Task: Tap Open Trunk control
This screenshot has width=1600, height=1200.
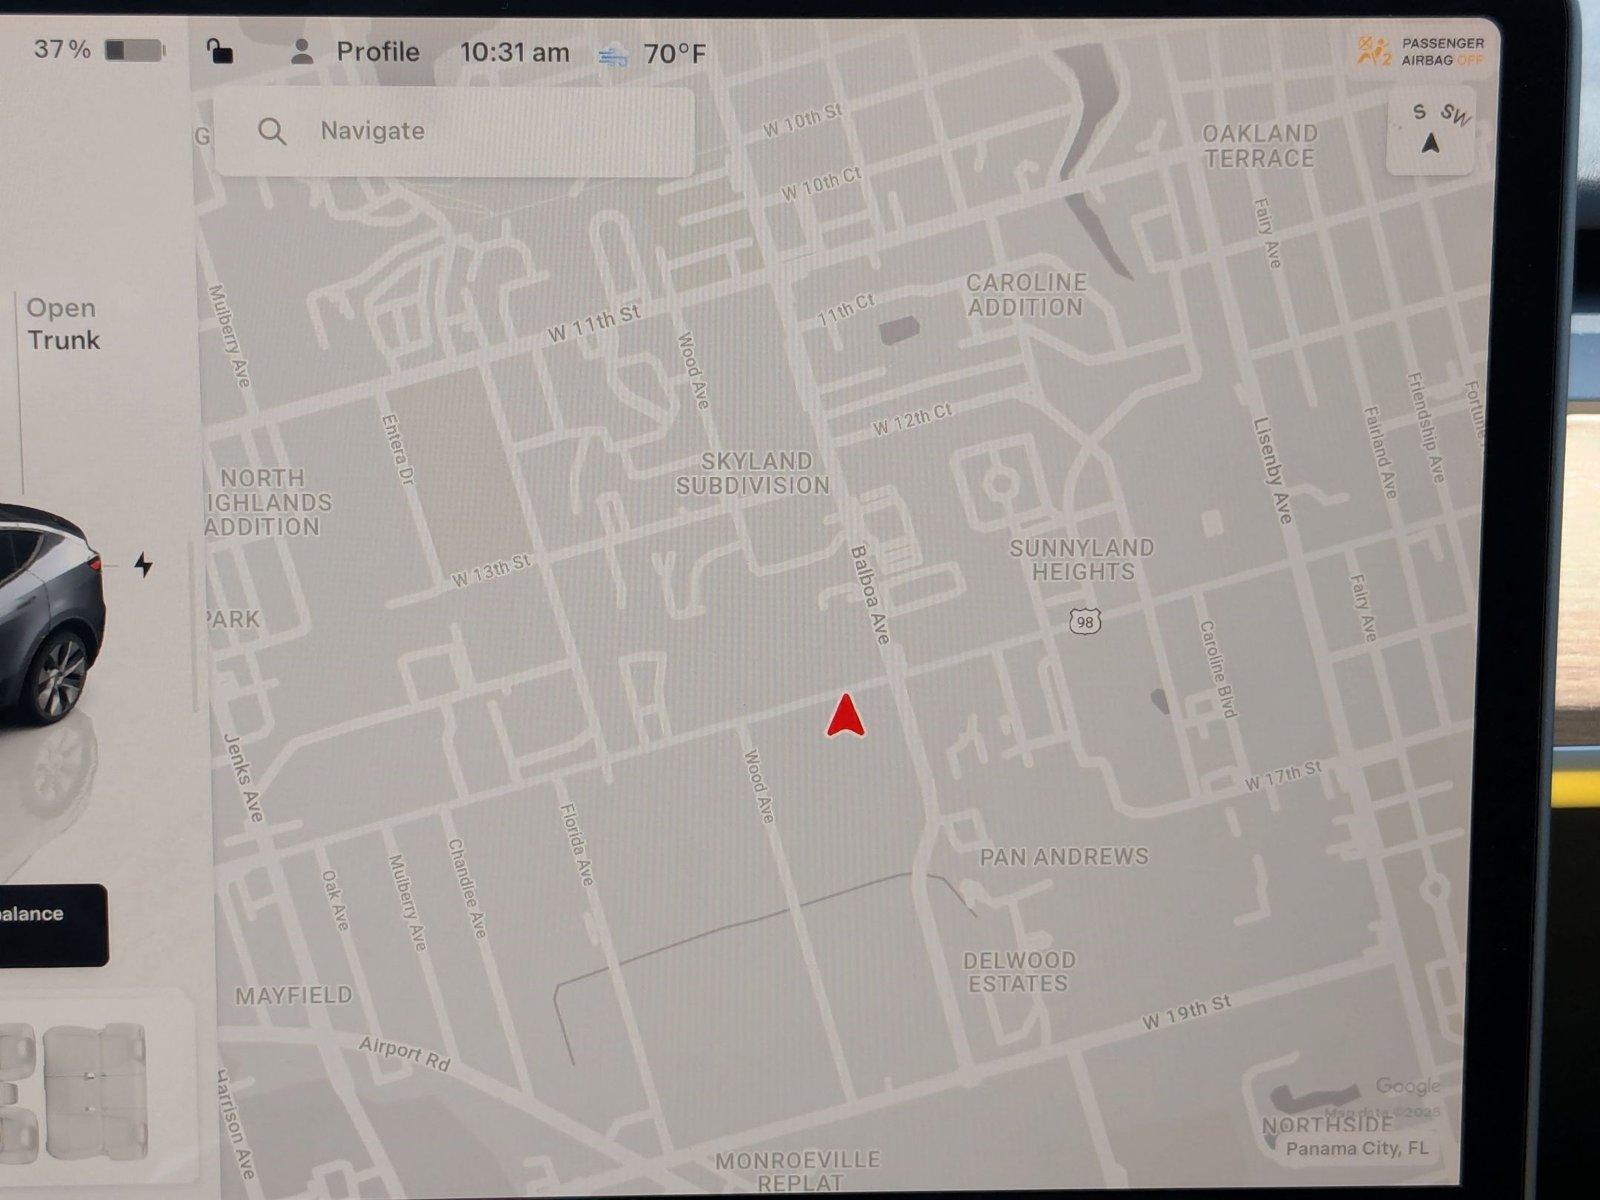Action: click(63, 324)
